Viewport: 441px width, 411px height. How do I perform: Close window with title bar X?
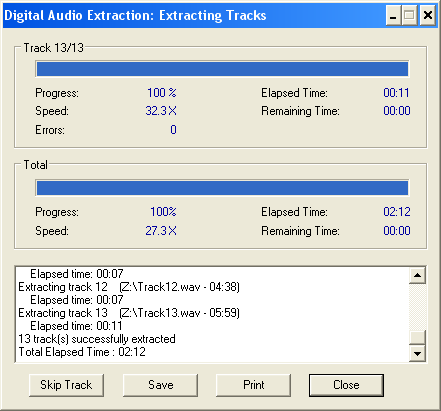click(x=428, y=15)
